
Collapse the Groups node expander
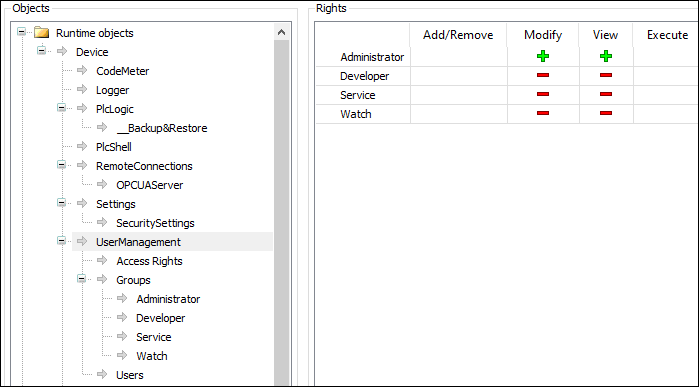point(81,279)
